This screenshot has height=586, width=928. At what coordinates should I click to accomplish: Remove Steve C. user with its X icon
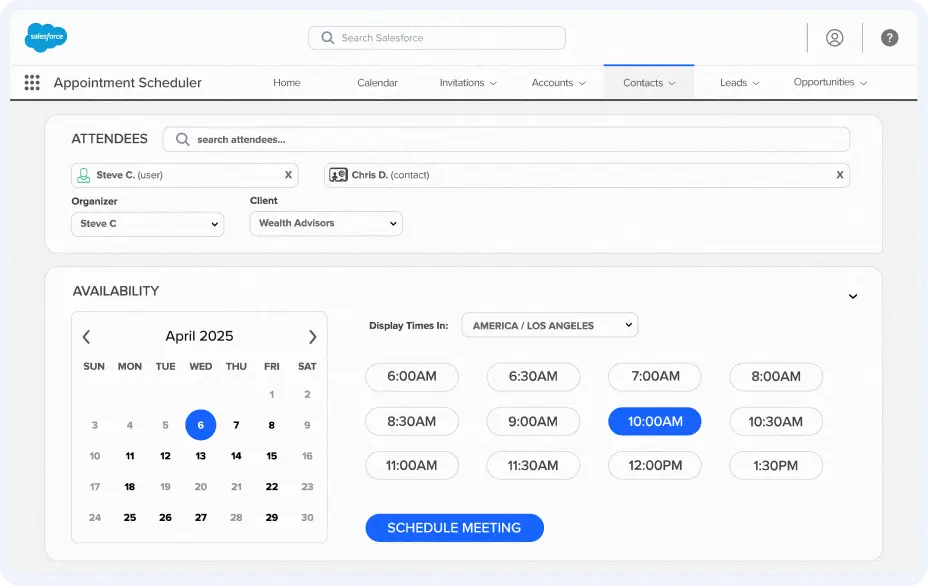pyautogui.click(x=290, y=174)
